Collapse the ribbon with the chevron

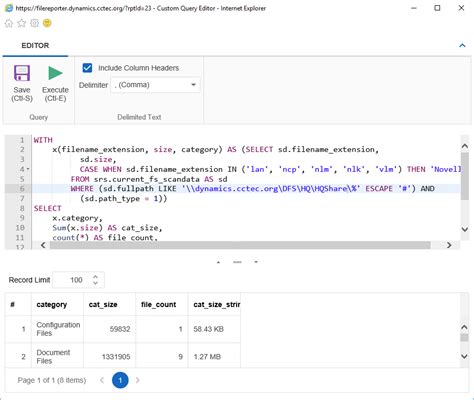(x=462, y=45)
